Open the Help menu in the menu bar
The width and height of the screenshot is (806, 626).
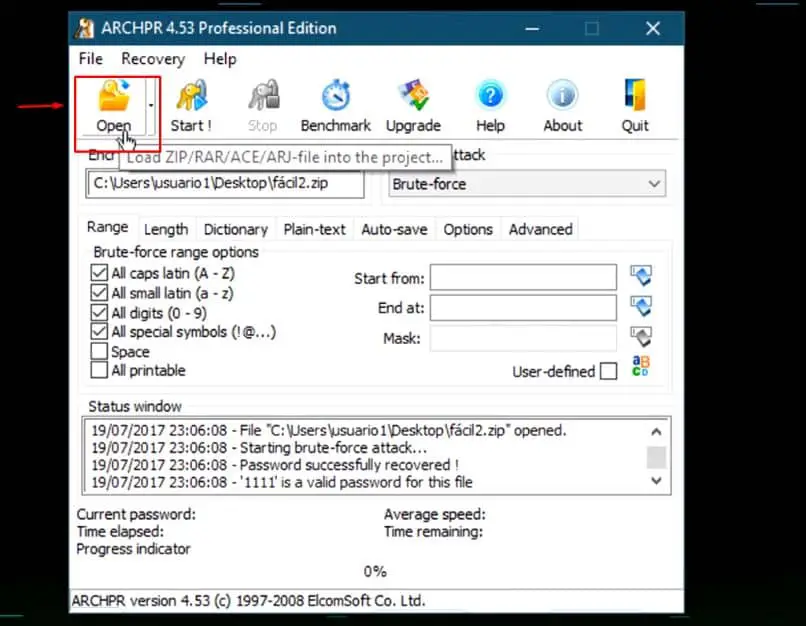pos(220,59)
